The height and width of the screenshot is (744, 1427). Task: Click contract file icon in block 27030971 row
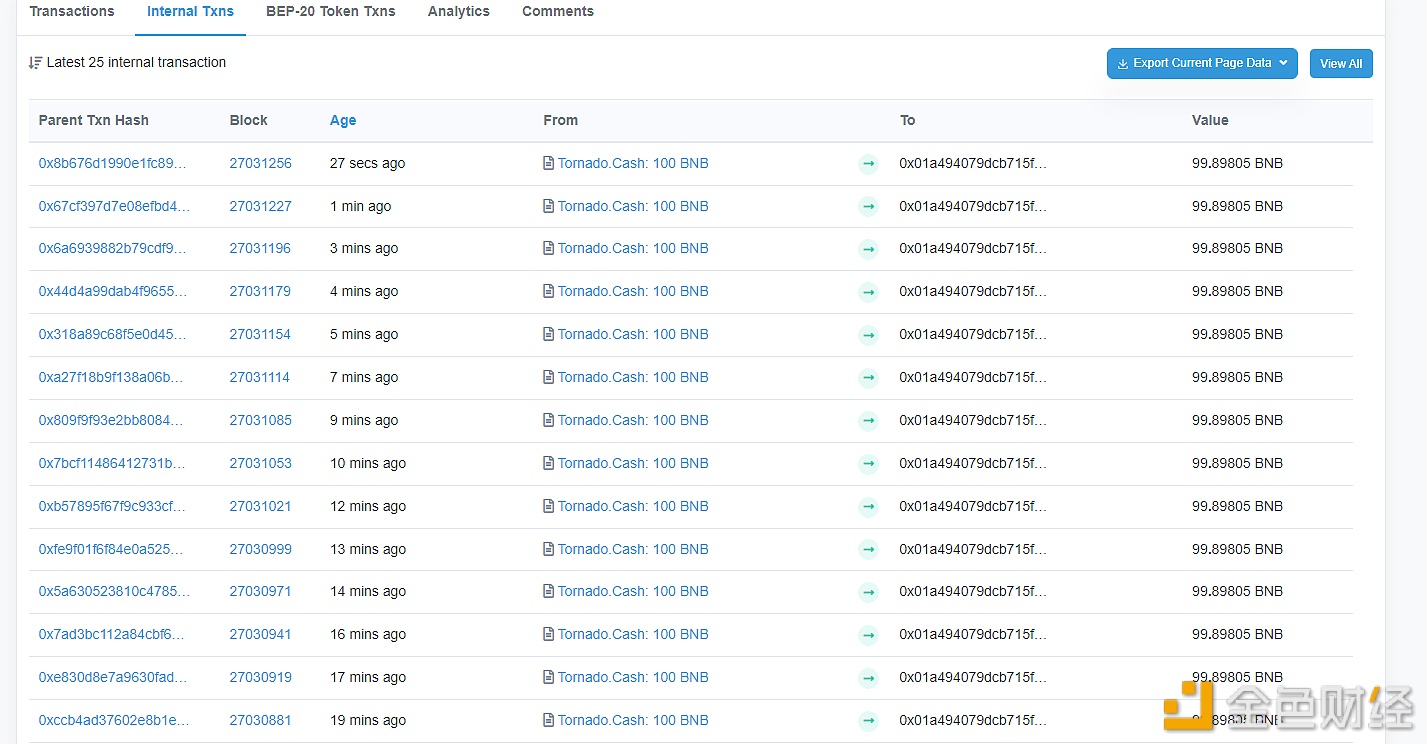(549, 591)
